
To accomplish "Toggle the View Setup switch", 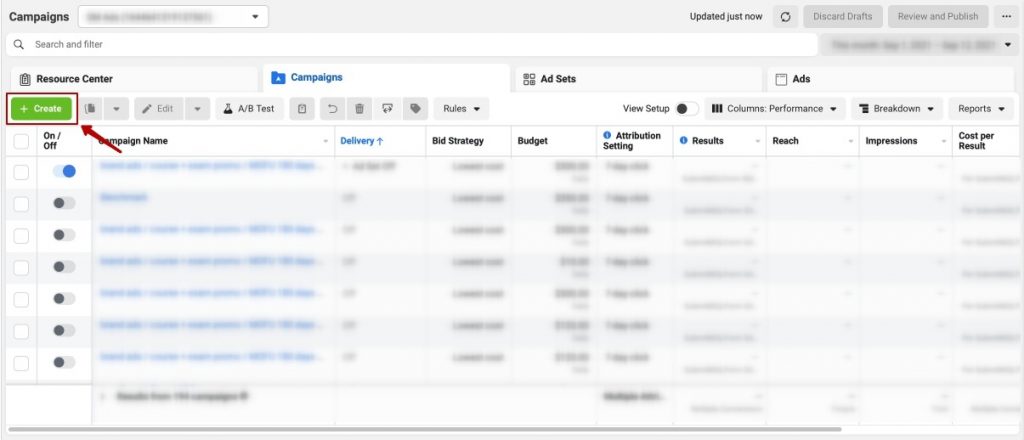I will point(686,108).
